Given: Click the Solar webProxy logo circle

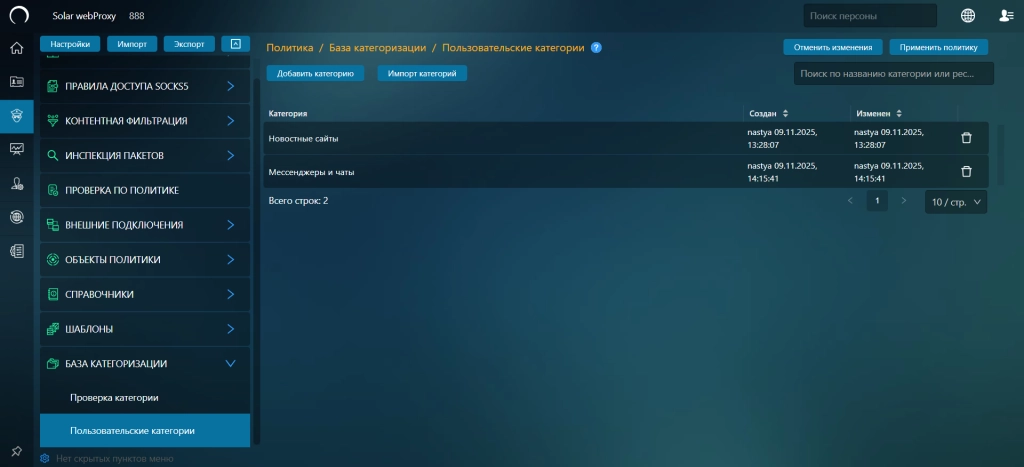Looking at the screenshot, I should pyautogui.click(x=18, y=15).
